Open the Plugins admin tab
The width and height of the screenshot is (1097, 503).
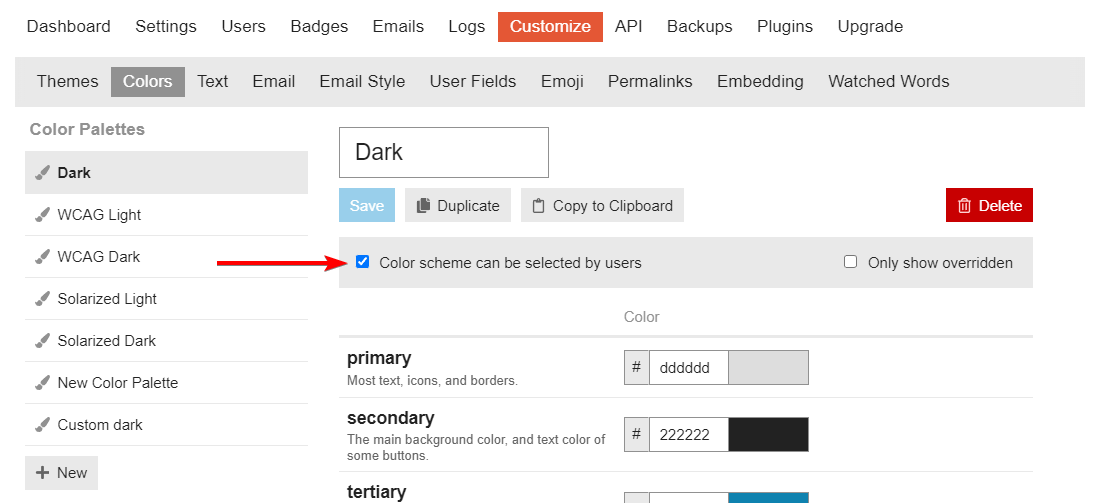(785, 27)
